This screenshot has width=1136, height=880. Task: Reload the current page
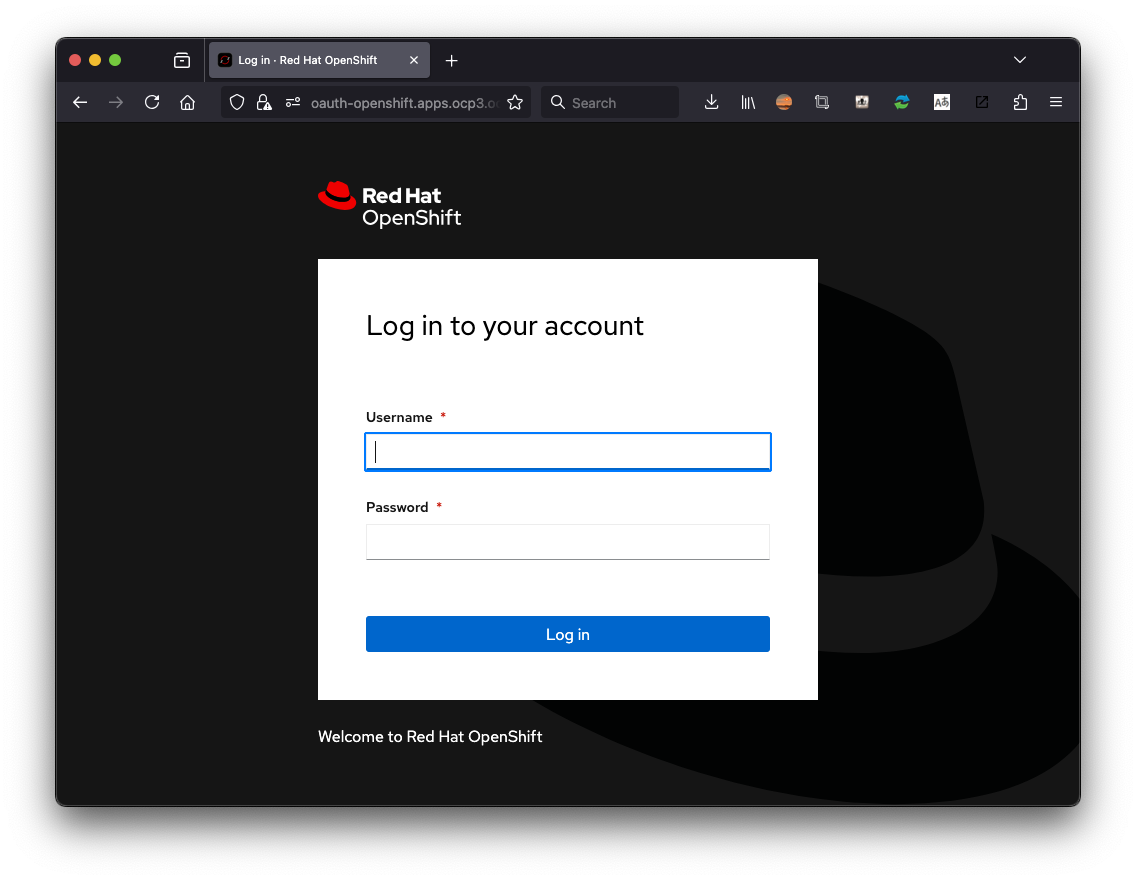[152, 102]
